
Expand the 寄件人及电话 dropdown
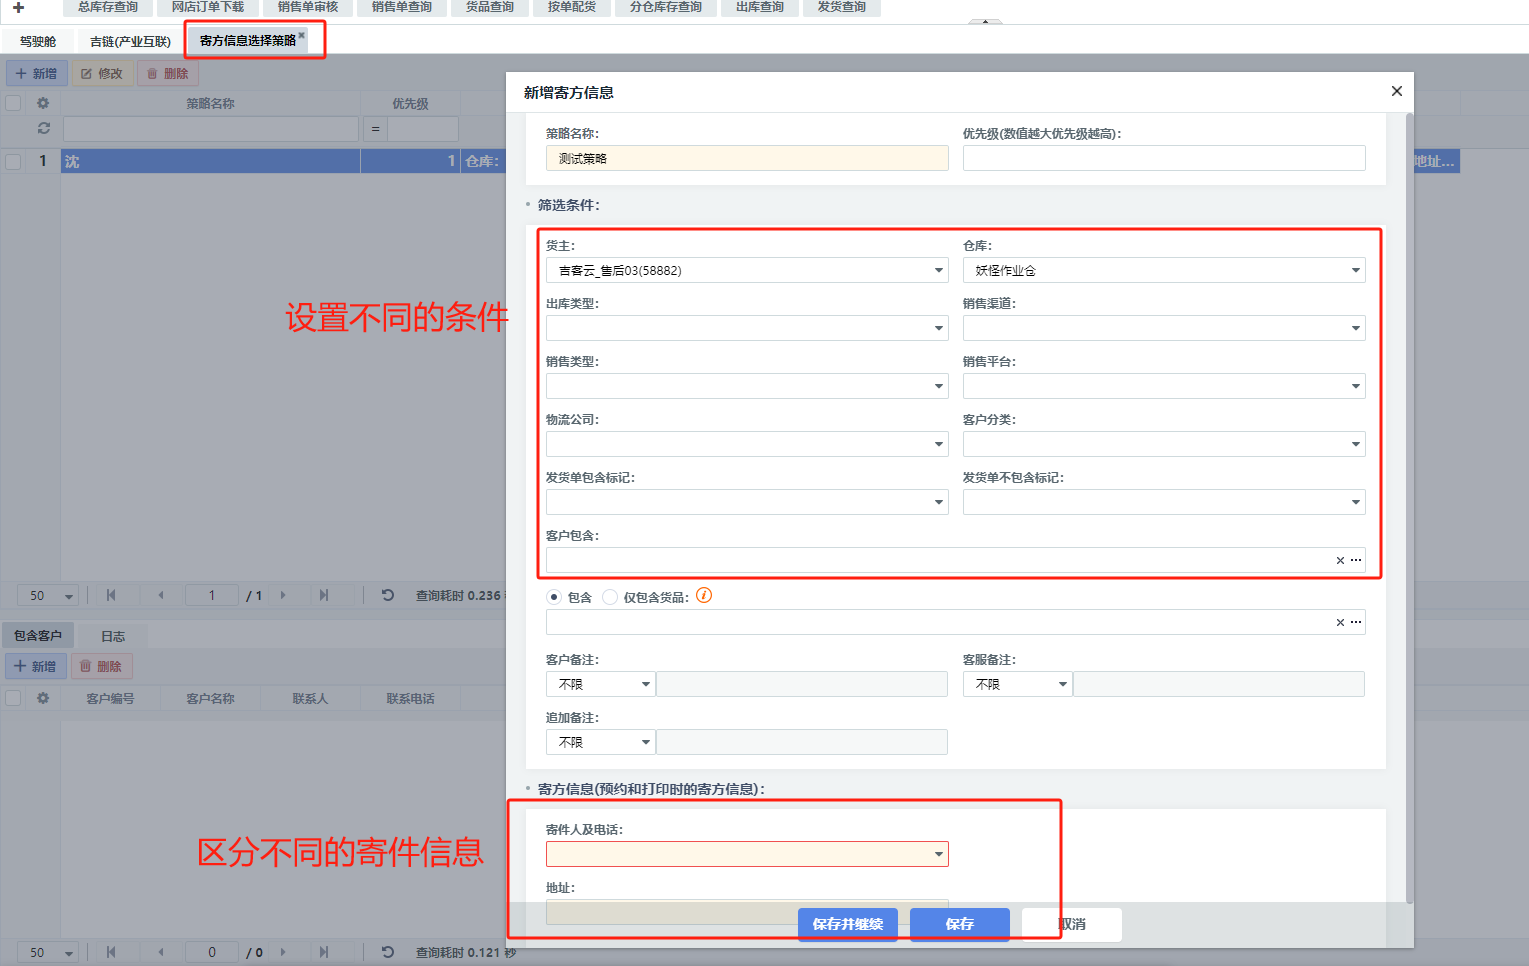pyautogui.click(x=939, y=854)
